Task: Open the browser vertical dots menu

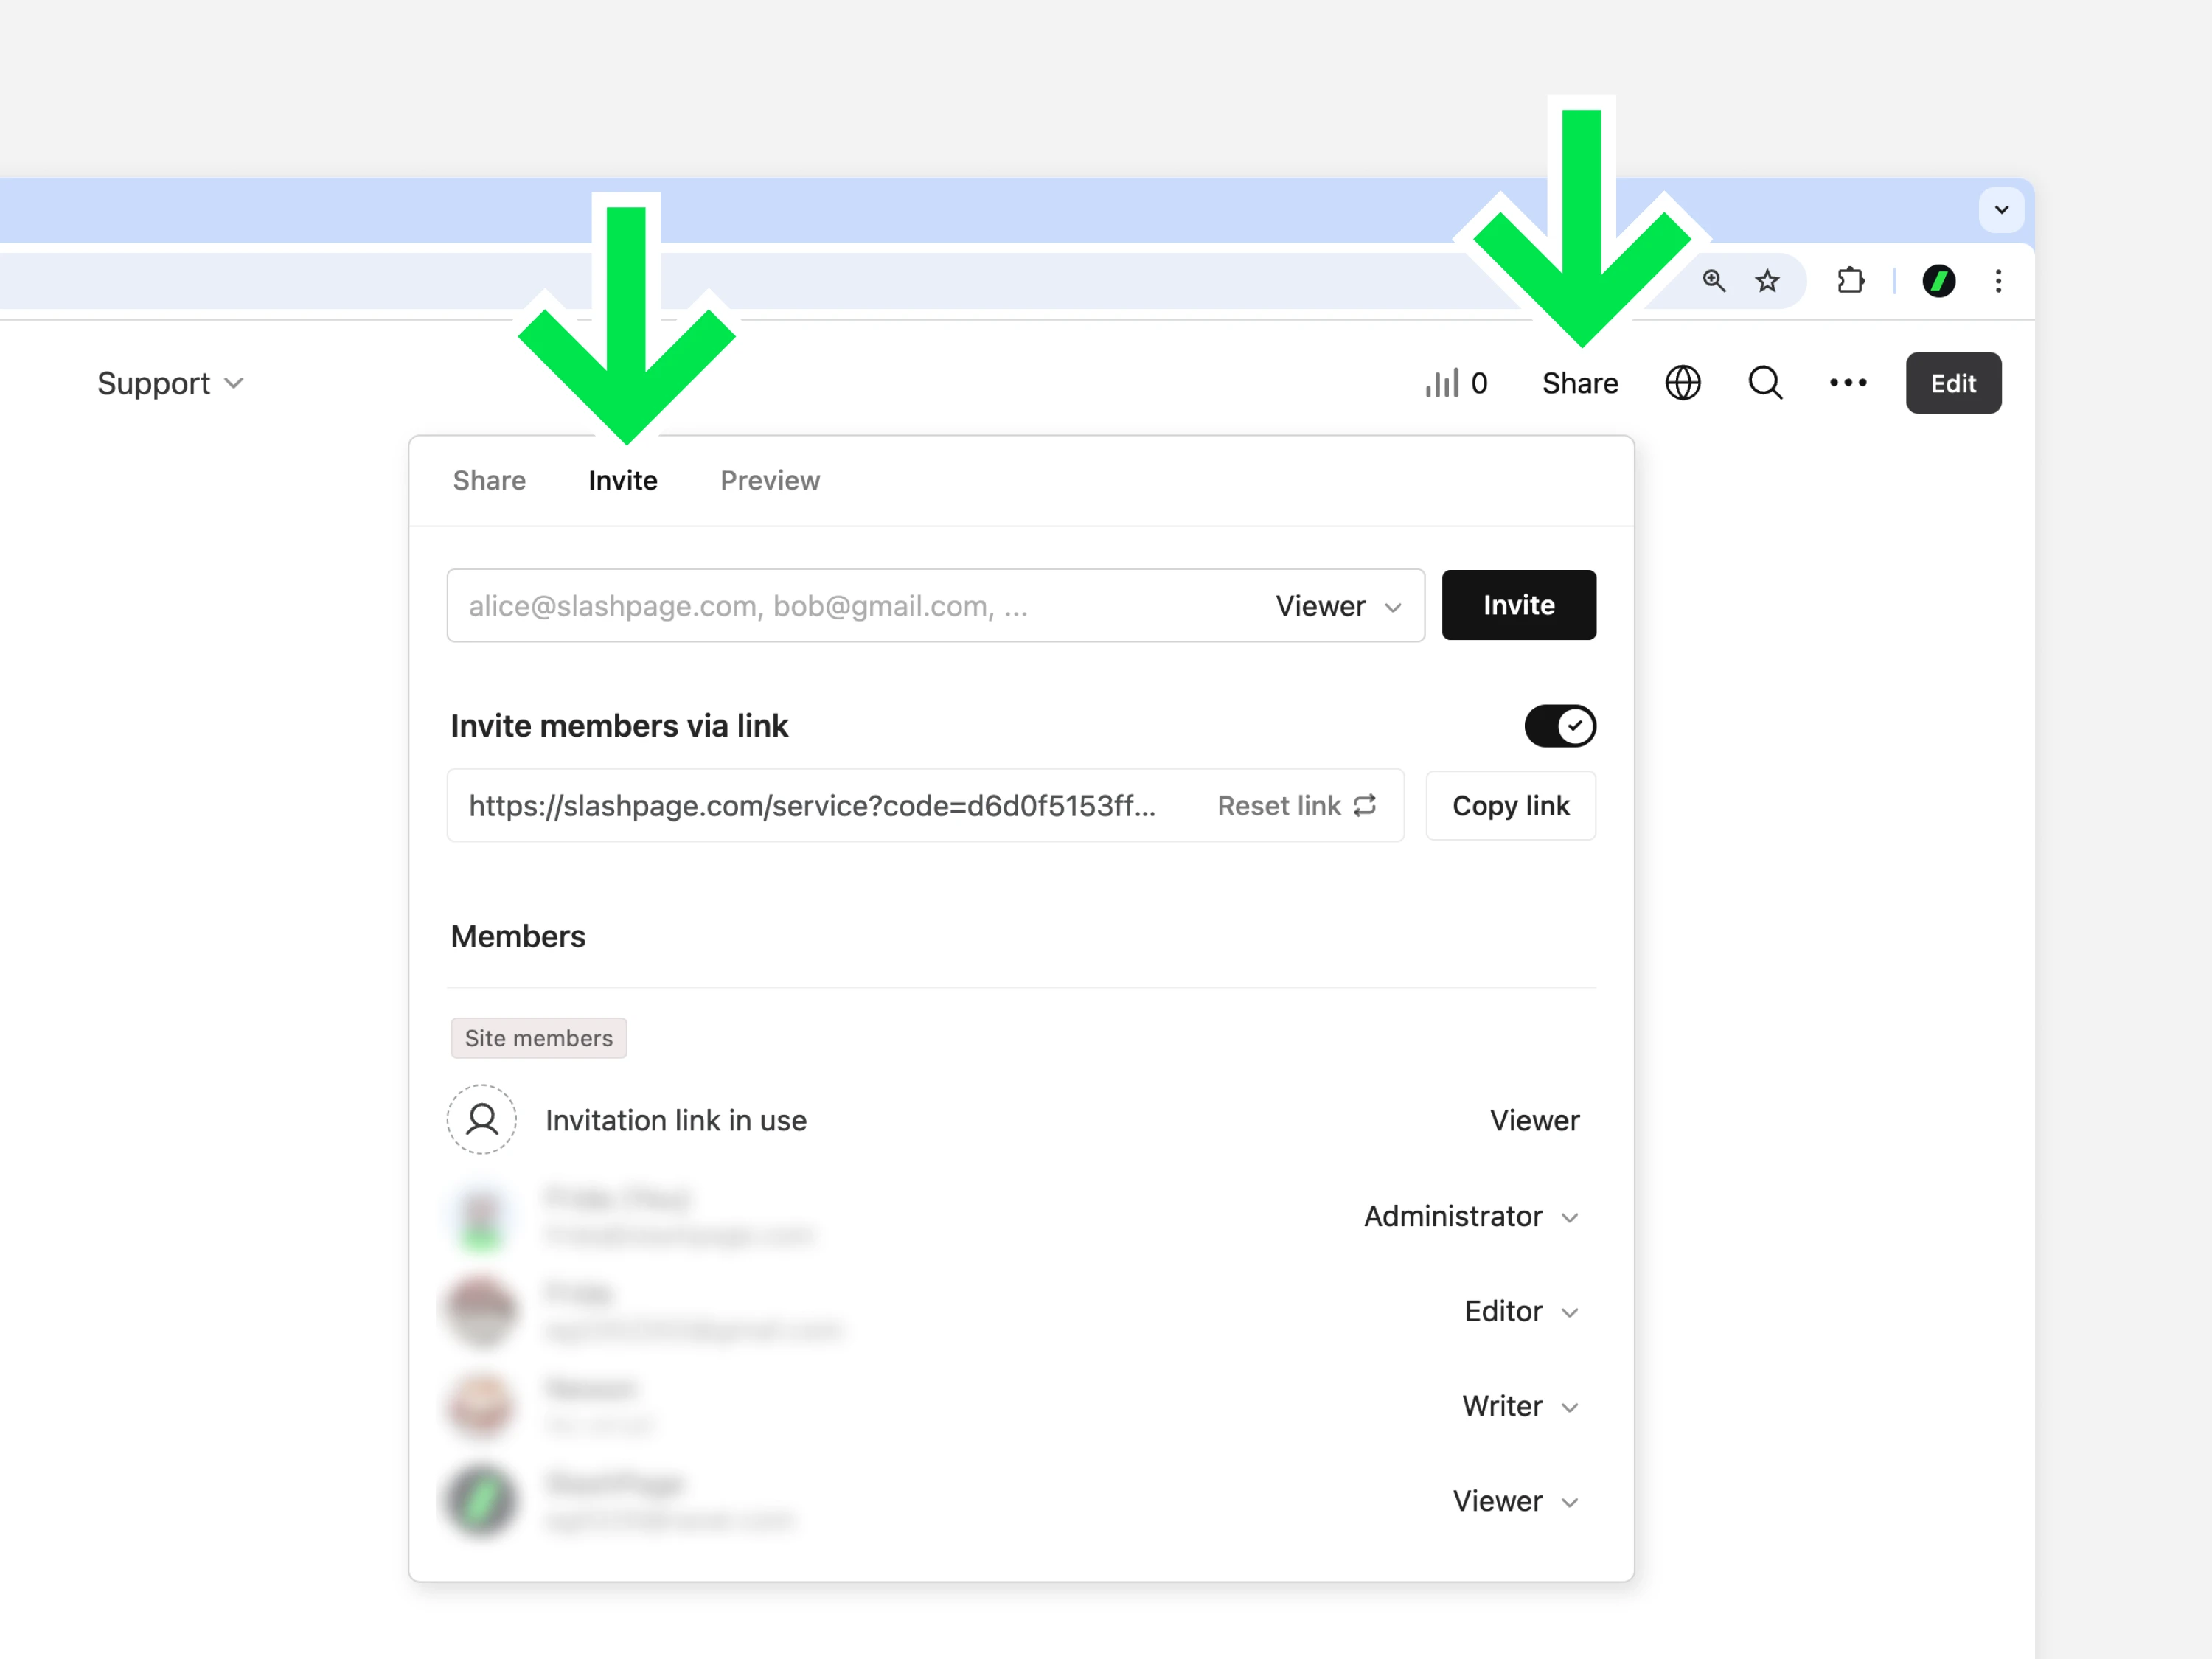Action: 1998,281
